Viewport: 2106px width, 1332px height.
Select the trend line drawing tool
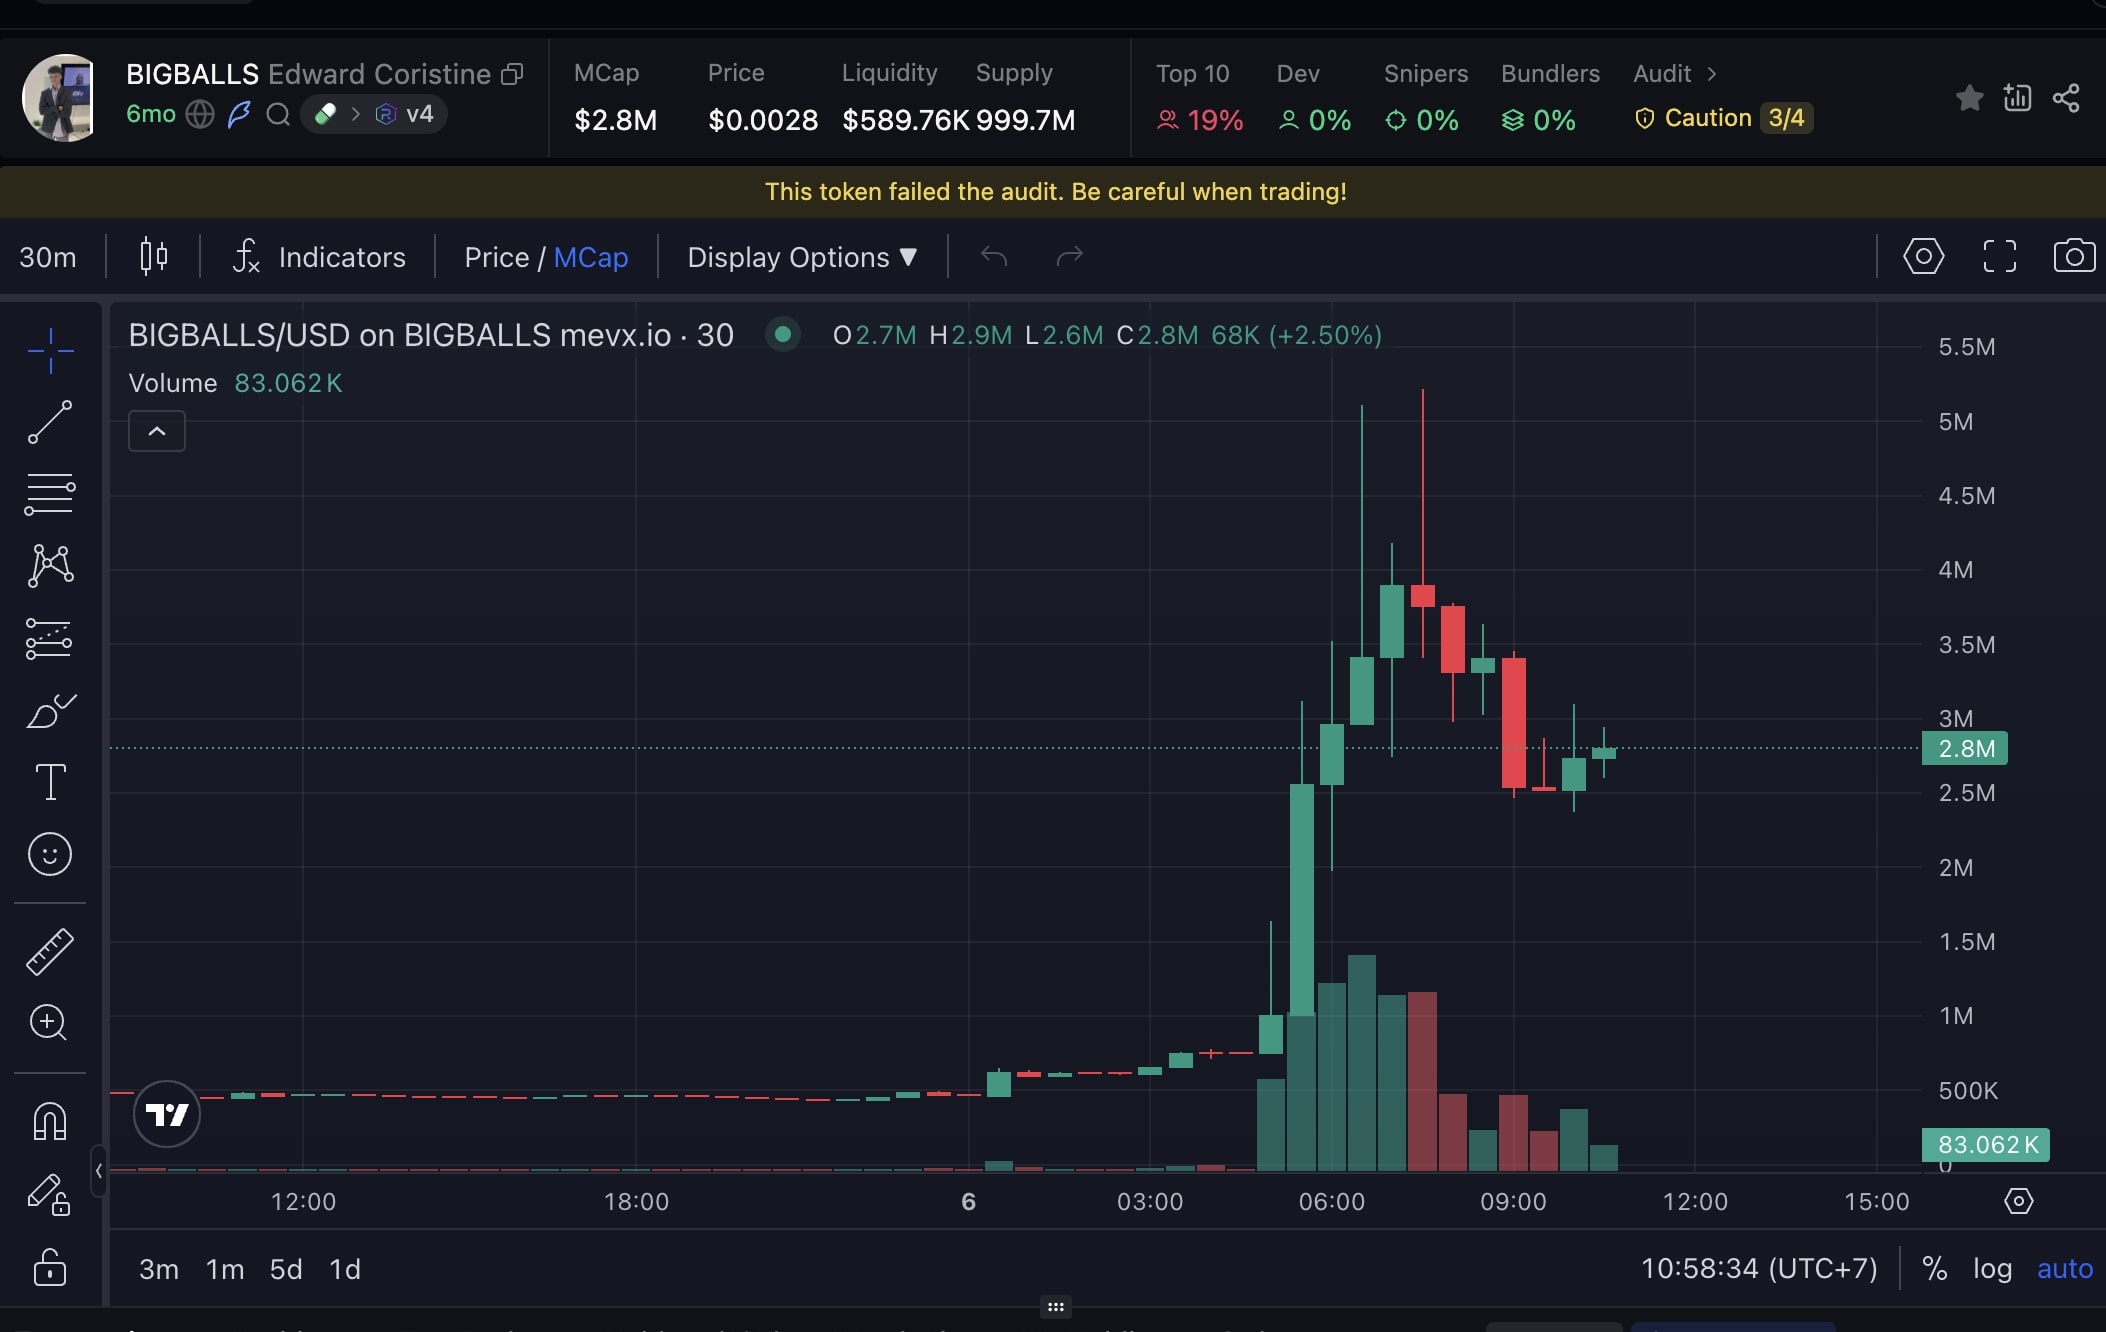pyautogui.click(x=50, y=422)
